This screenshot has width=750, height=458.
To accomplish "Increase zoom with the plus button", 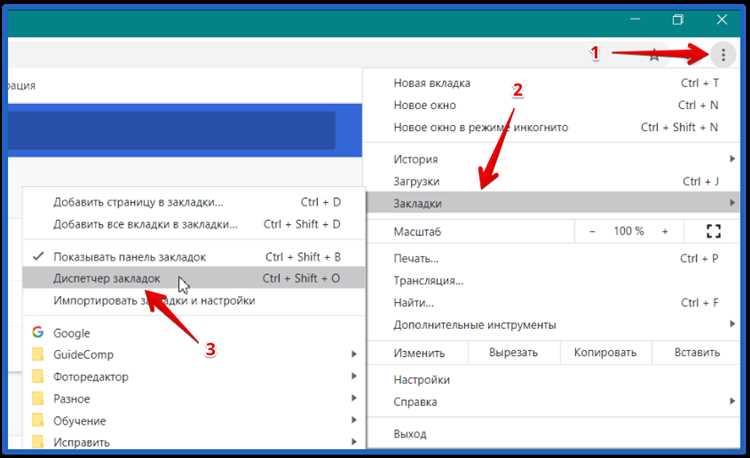I will pyautogui.click(x=665, y=231).
